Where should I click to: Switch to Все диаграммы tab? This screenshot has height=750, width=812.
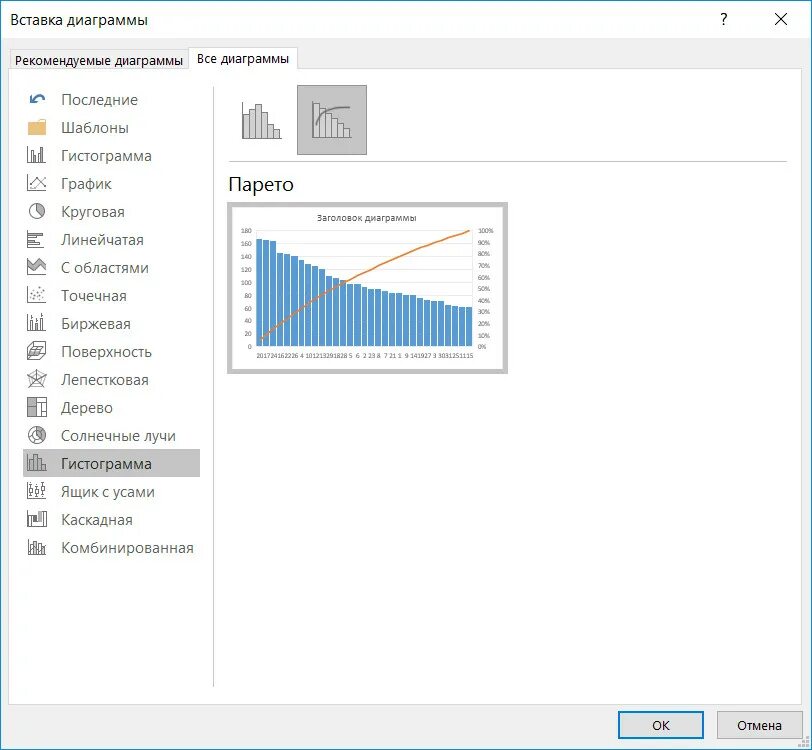point(243,59)
